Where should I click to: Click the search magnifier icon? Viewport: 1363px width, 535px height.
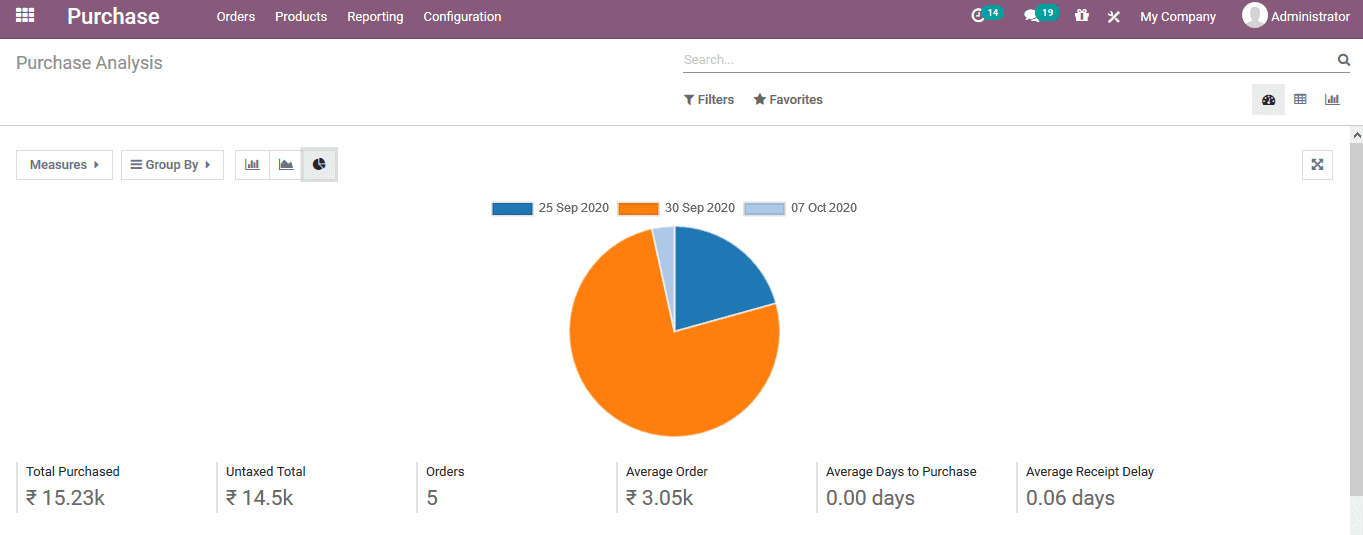tap(1343, 60)
